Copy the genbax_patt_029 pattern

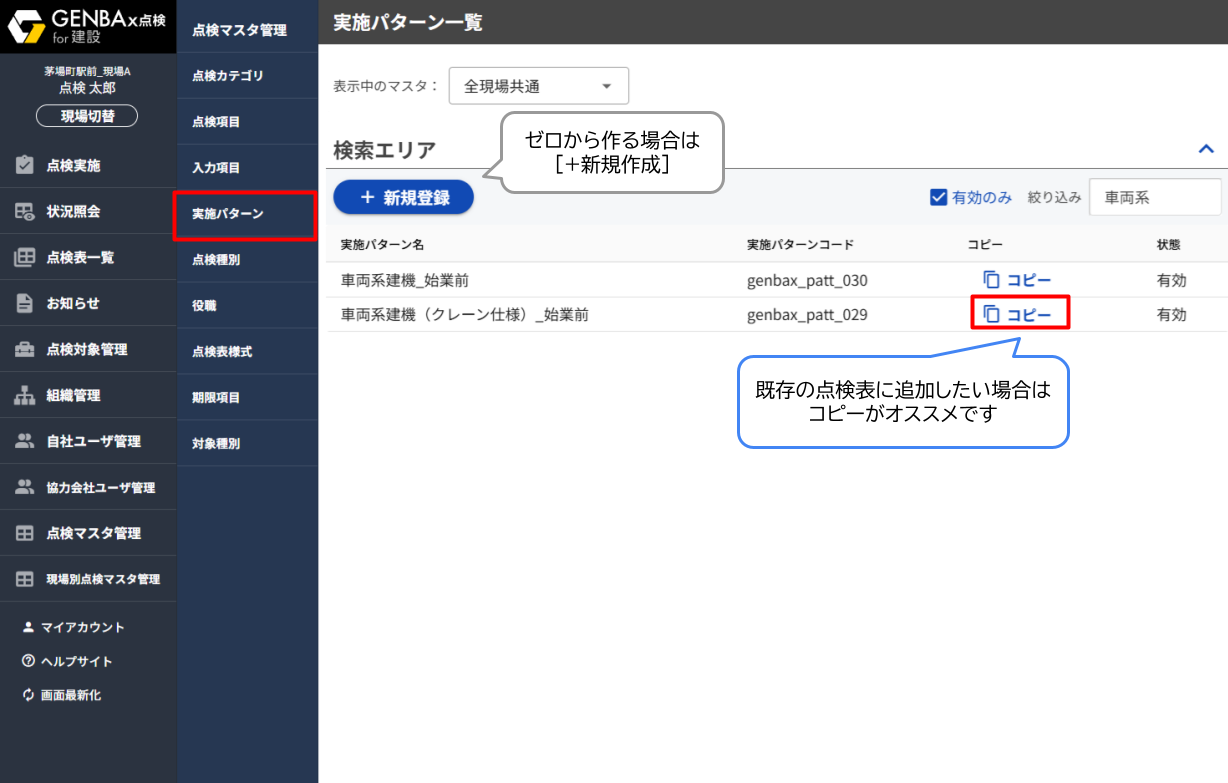click(1020, 313)
